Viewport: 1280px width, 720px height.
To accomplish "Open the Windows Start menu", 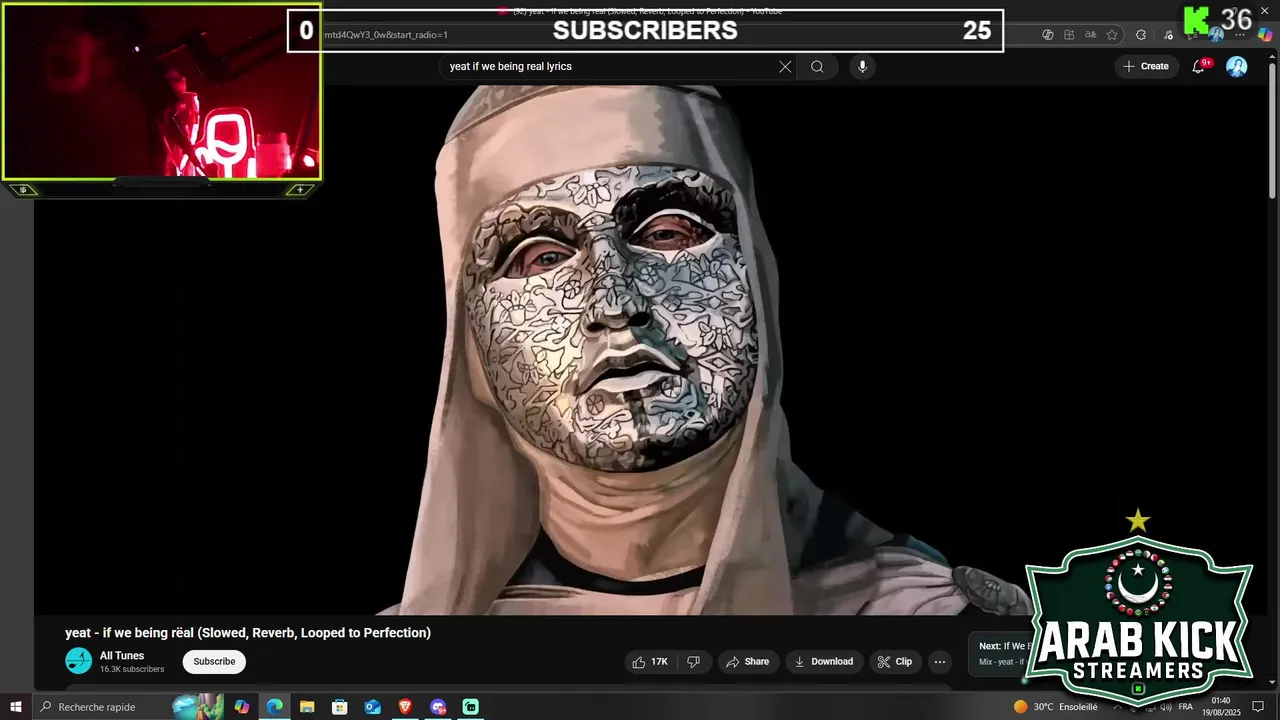I will click(16, 707).
